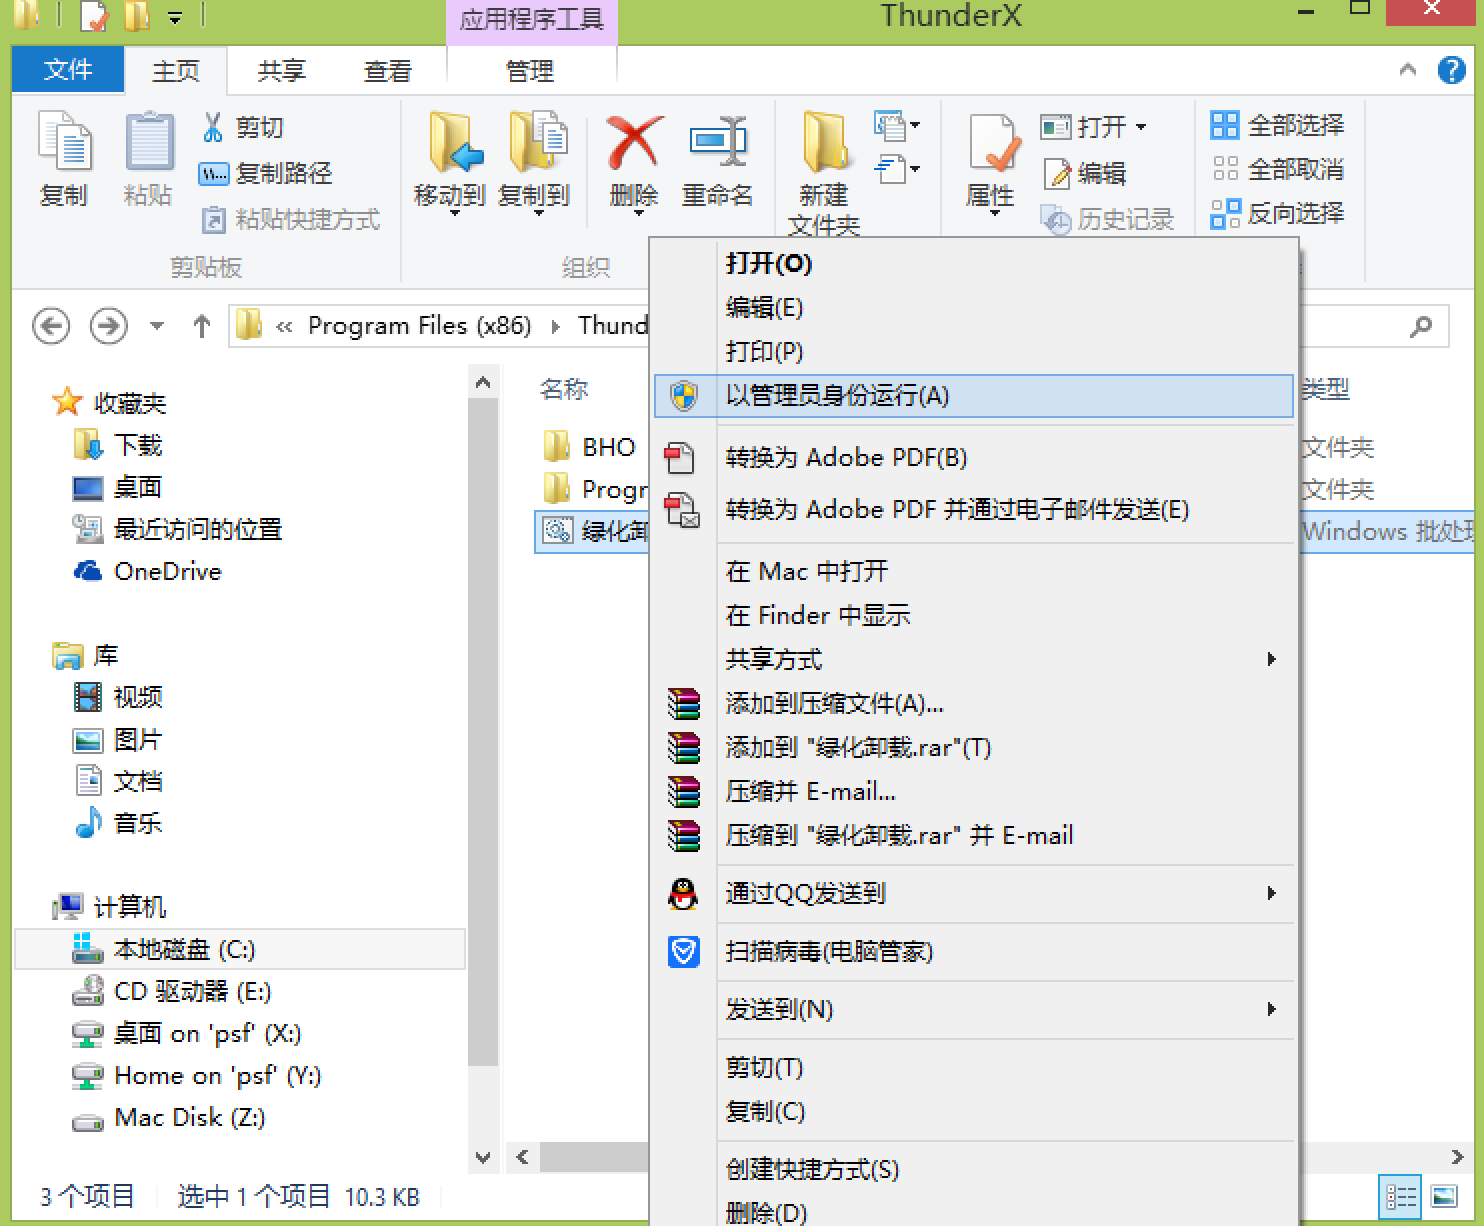
Task: Select Mac Disk (Z:) drive
Action: point(170,1117)
